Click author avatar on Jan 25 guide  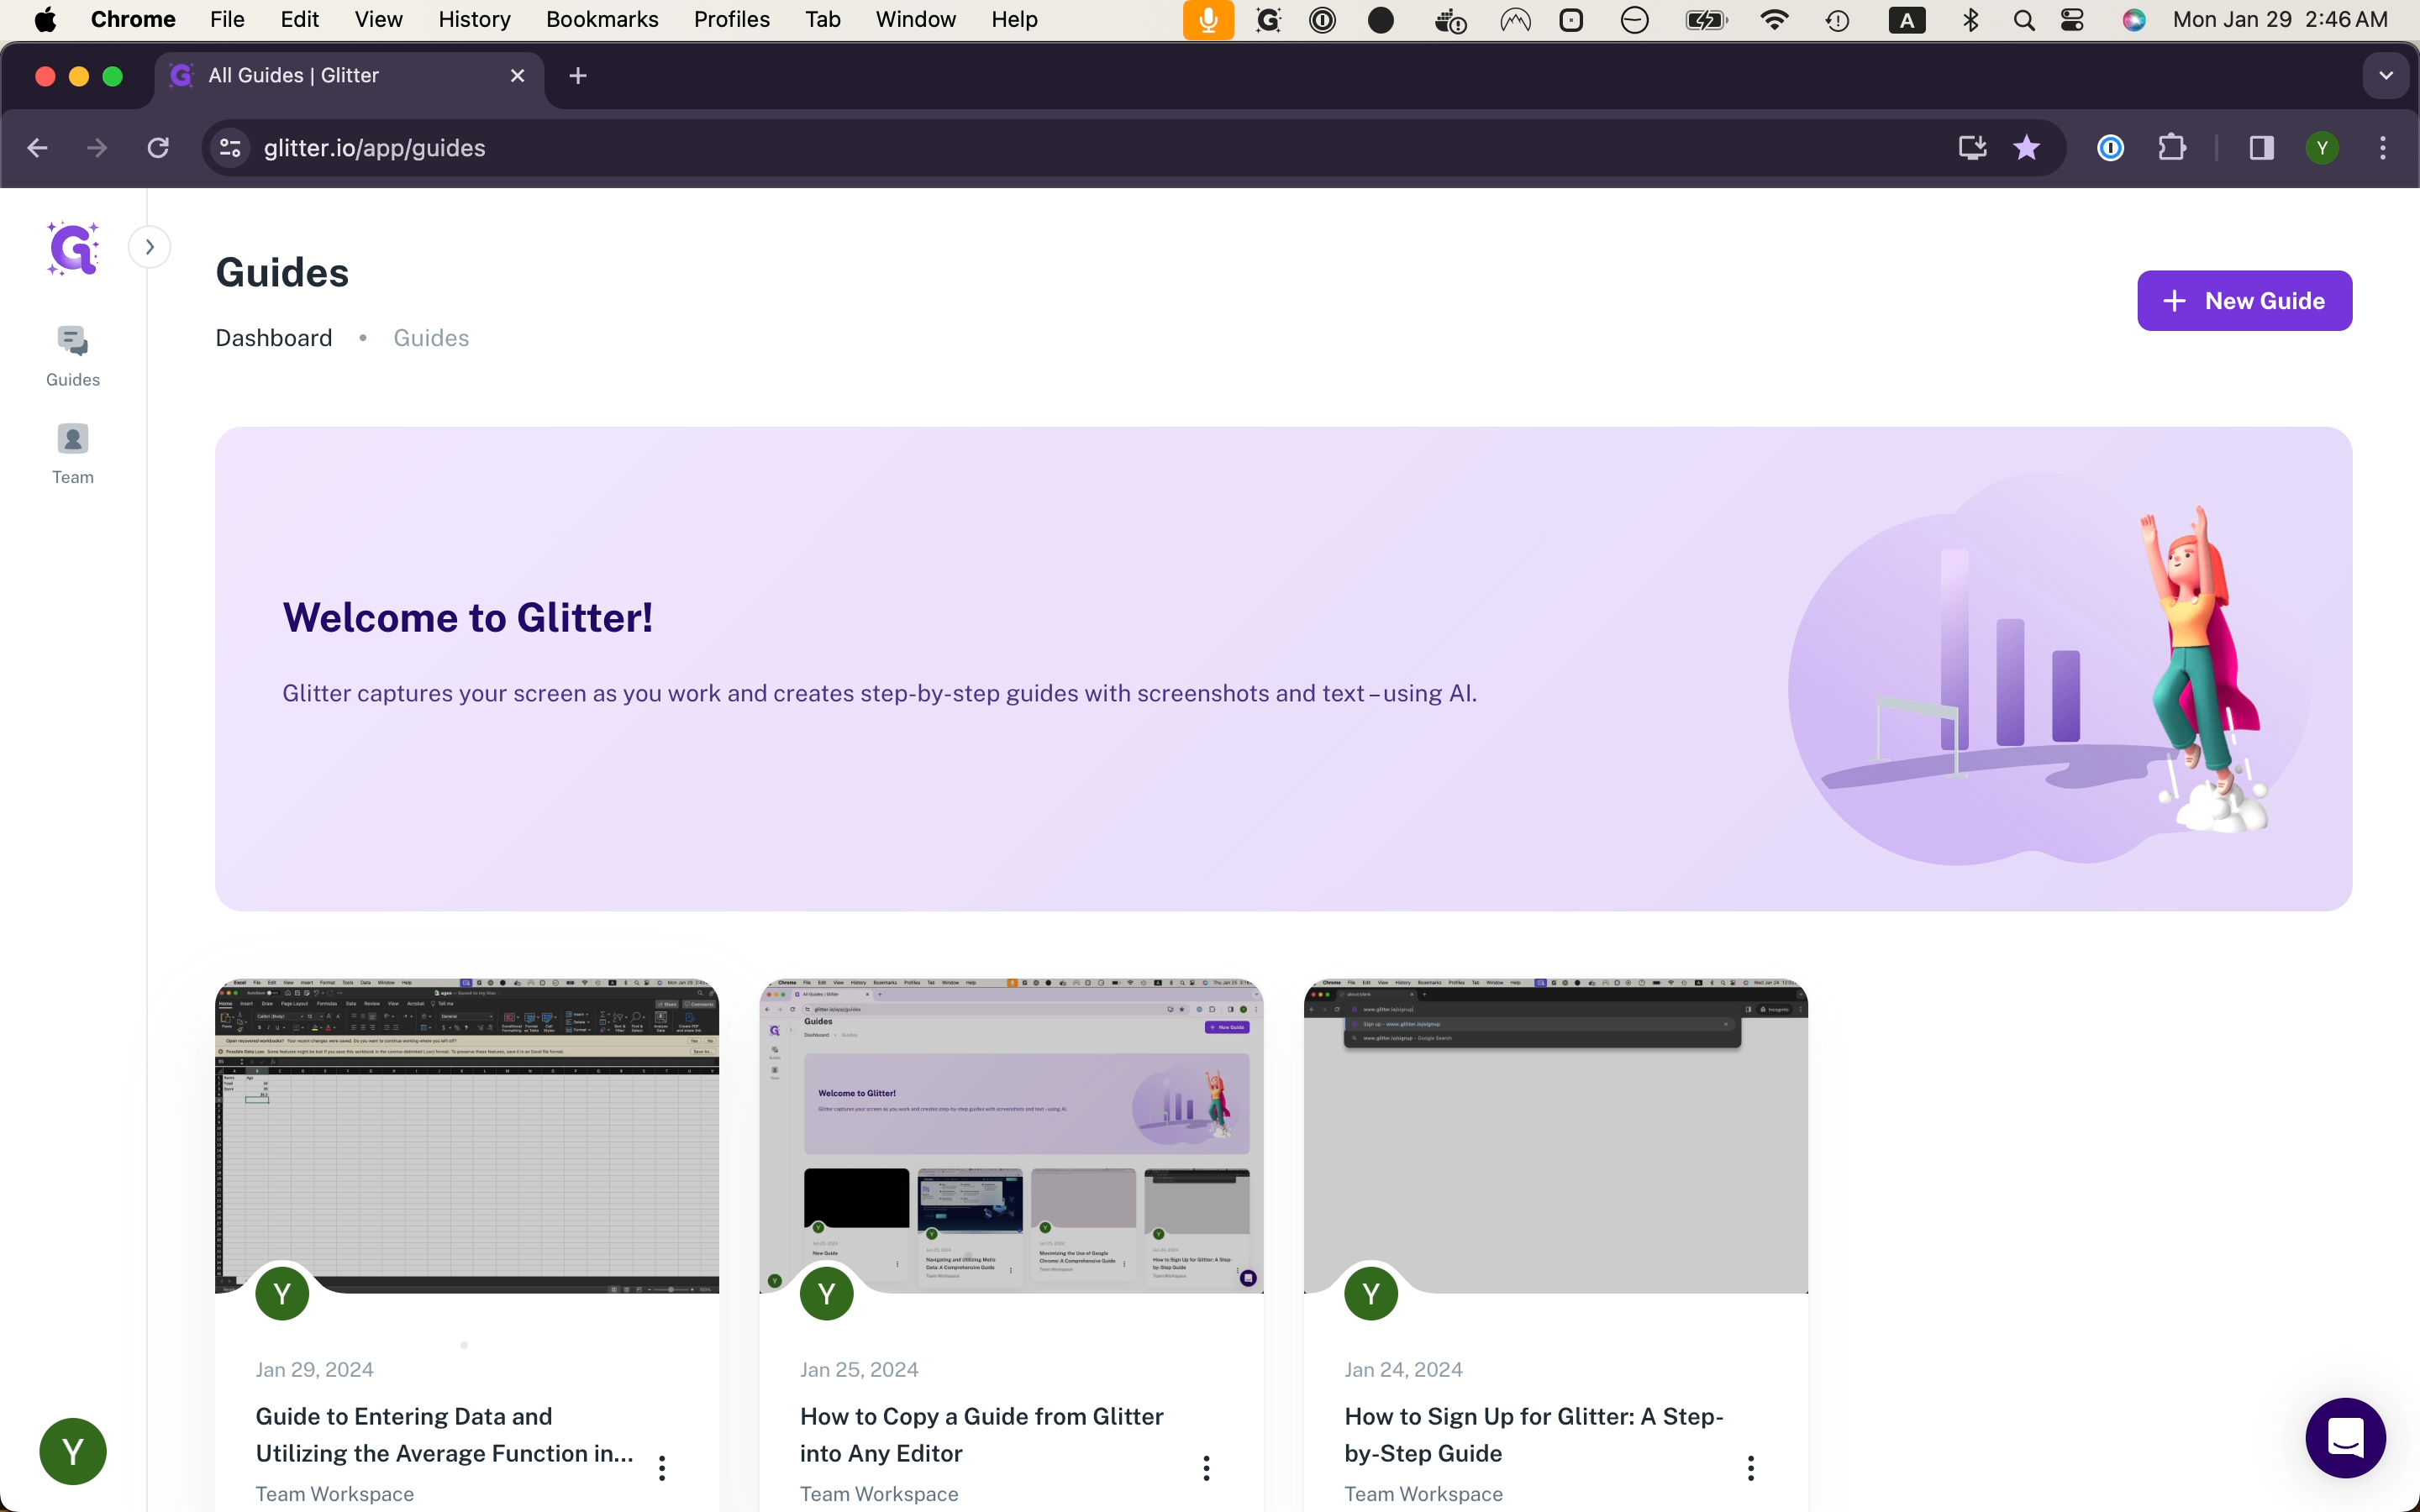click(x=826, y=1293)
